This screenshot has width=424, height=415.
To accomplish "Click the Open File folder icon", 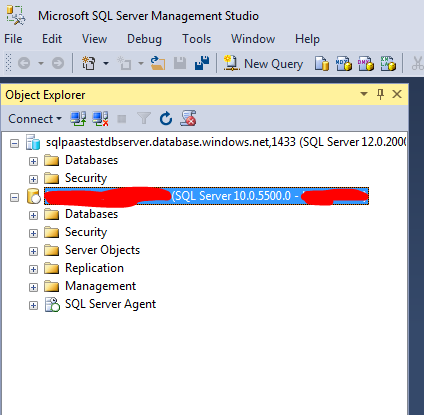I will pyautogui.click(x=158, y=63).
